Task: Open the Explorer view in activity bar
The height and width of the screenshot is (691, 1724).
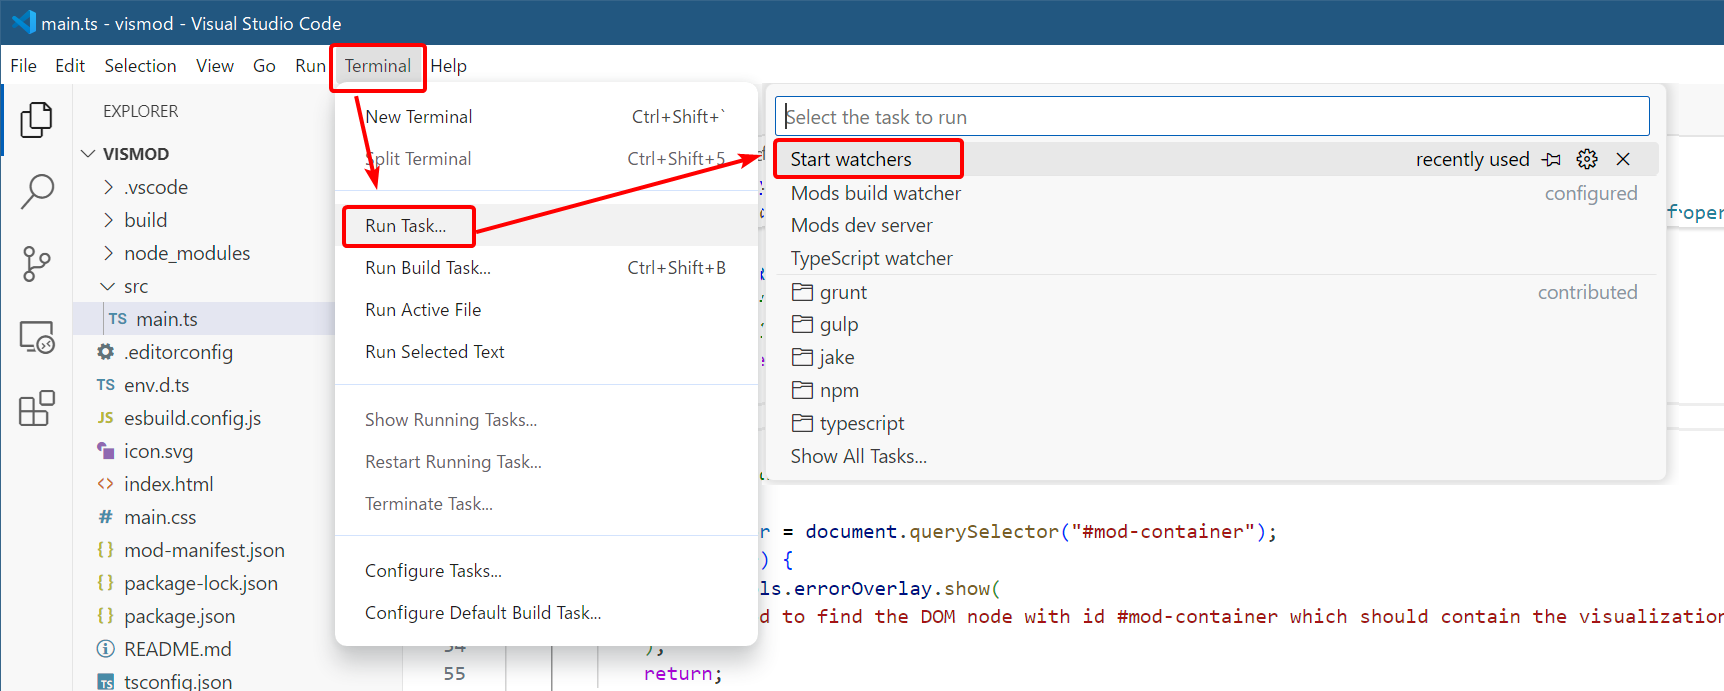Action: [36, 120]
